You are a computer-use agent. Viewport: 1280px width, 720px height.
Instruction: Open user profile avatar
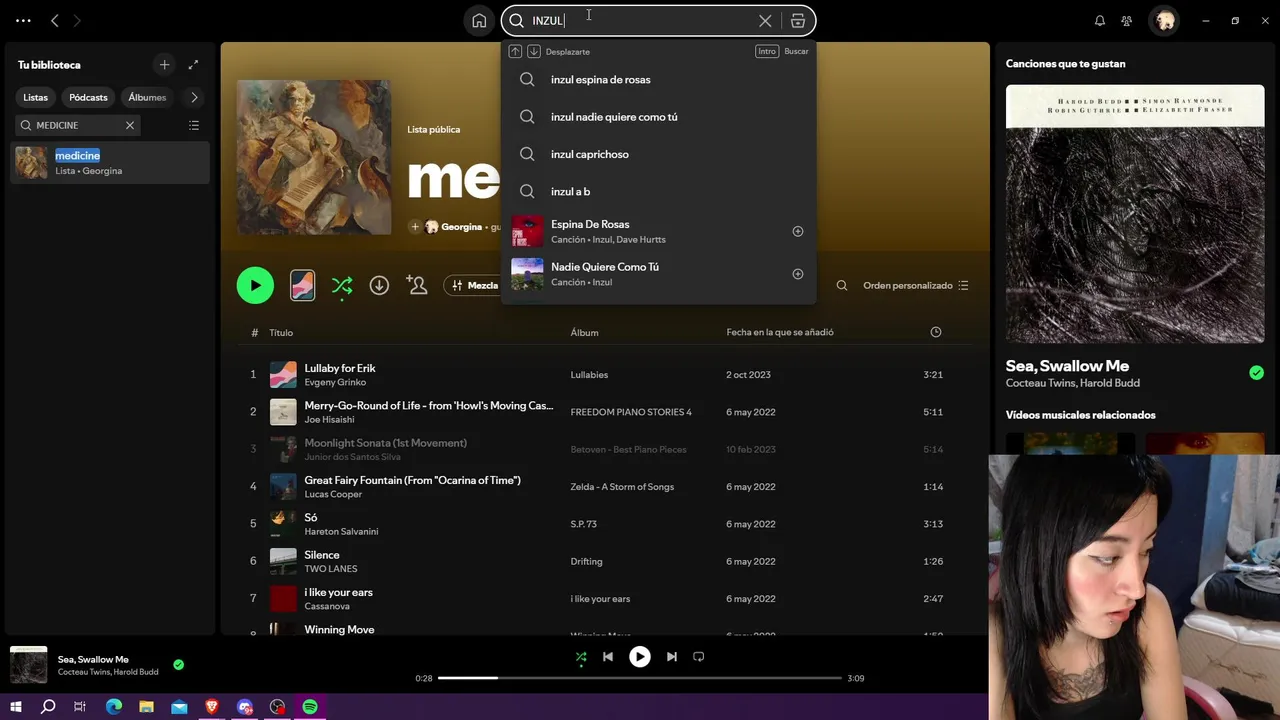pos(1165,21)
